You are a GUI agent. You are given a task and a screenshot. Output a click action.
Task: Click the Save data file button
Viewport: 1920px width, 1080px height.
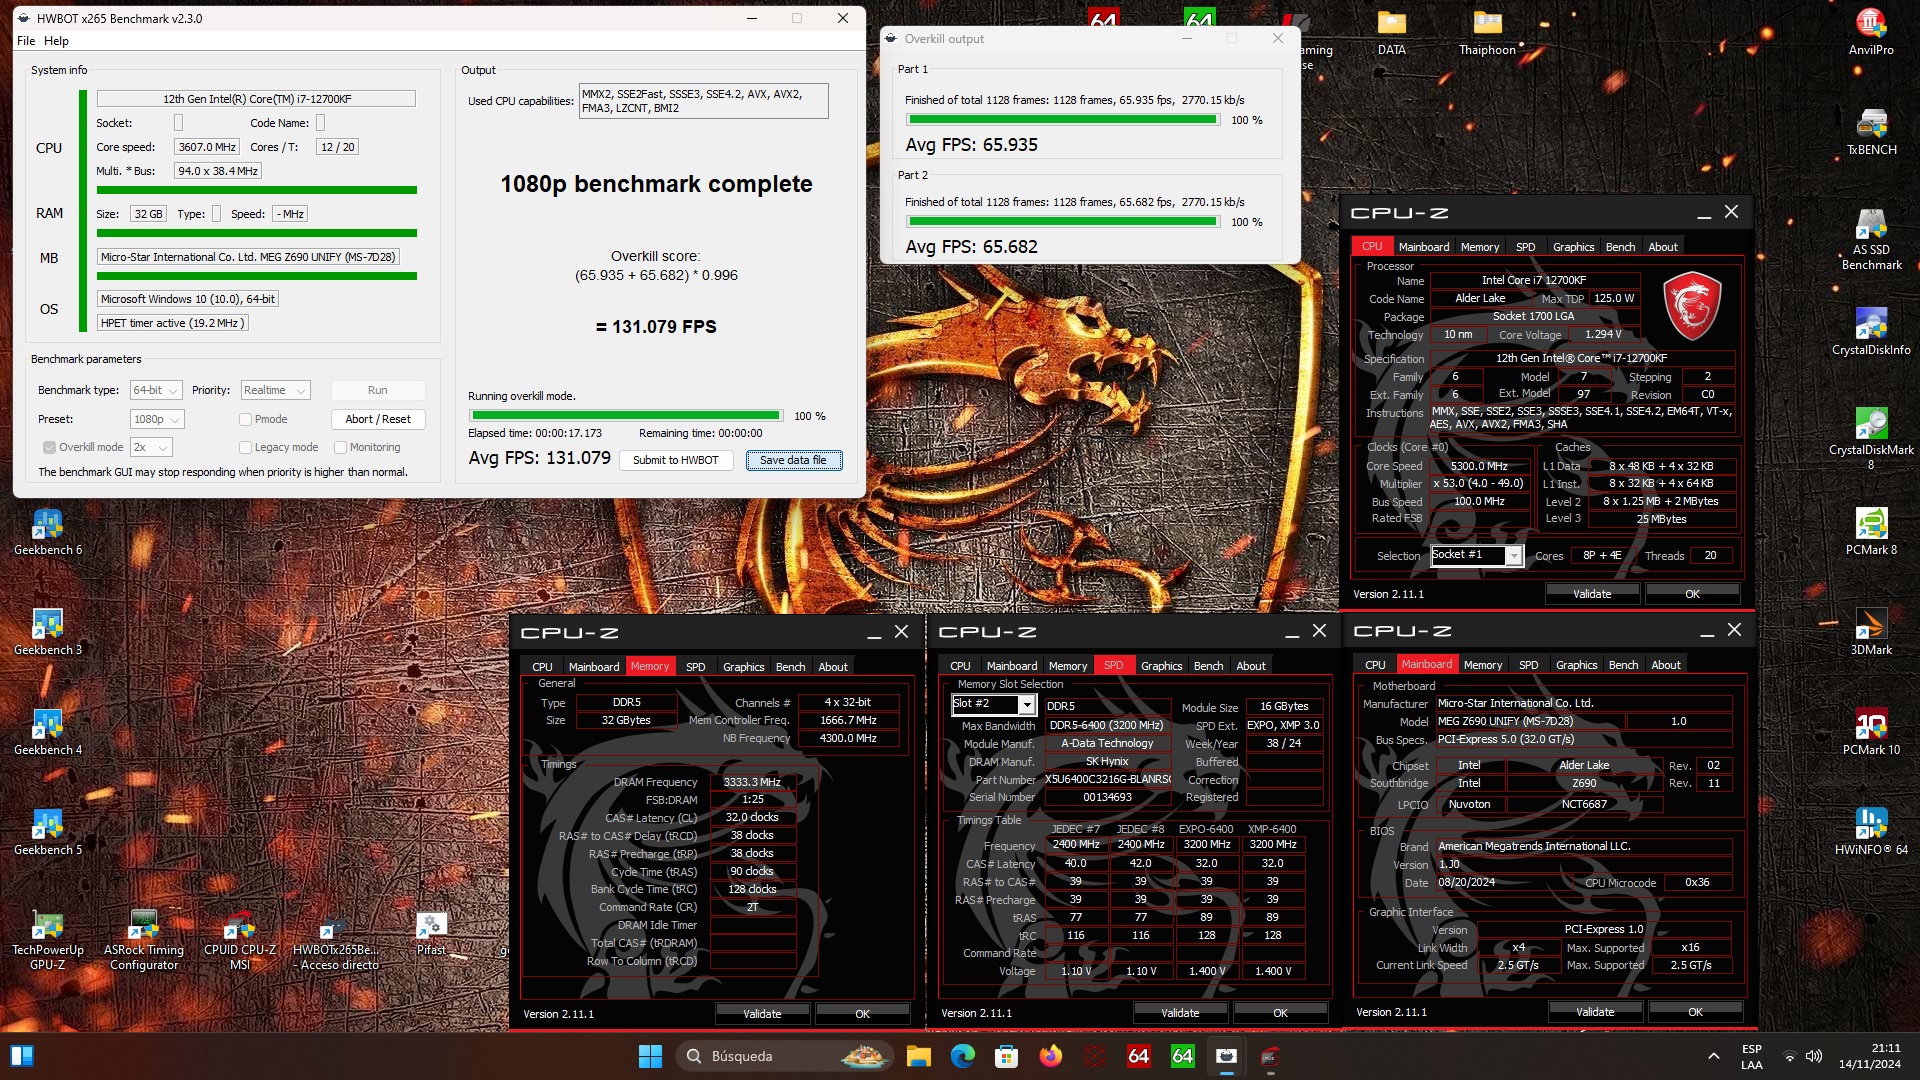click(793, 460)
